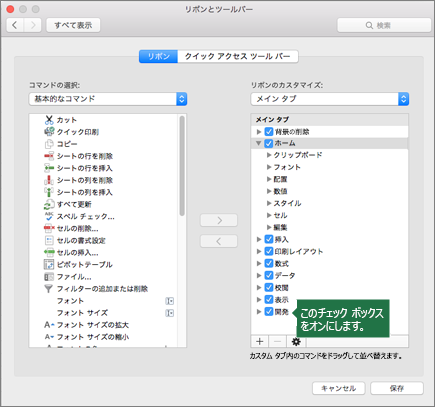This screenshot has width=435, height=407.
Task: Click the command list vertical scrollbar
Action: (x=182, y=166)
